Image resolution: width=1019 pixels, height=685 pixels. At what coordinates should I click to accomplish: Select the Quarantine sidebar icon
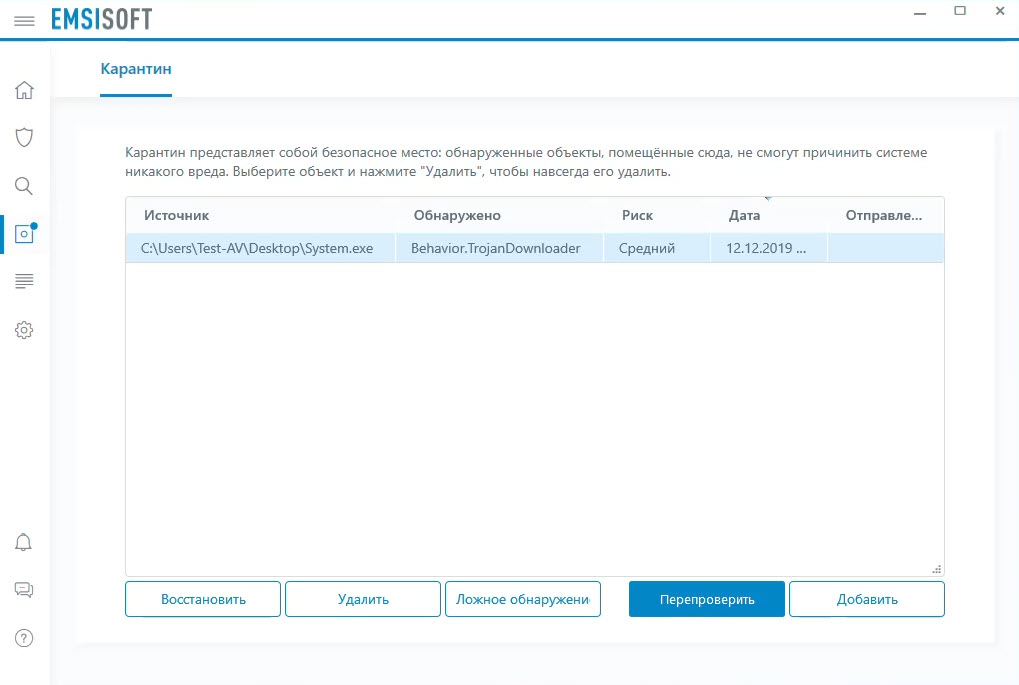(x=25, y=233)
